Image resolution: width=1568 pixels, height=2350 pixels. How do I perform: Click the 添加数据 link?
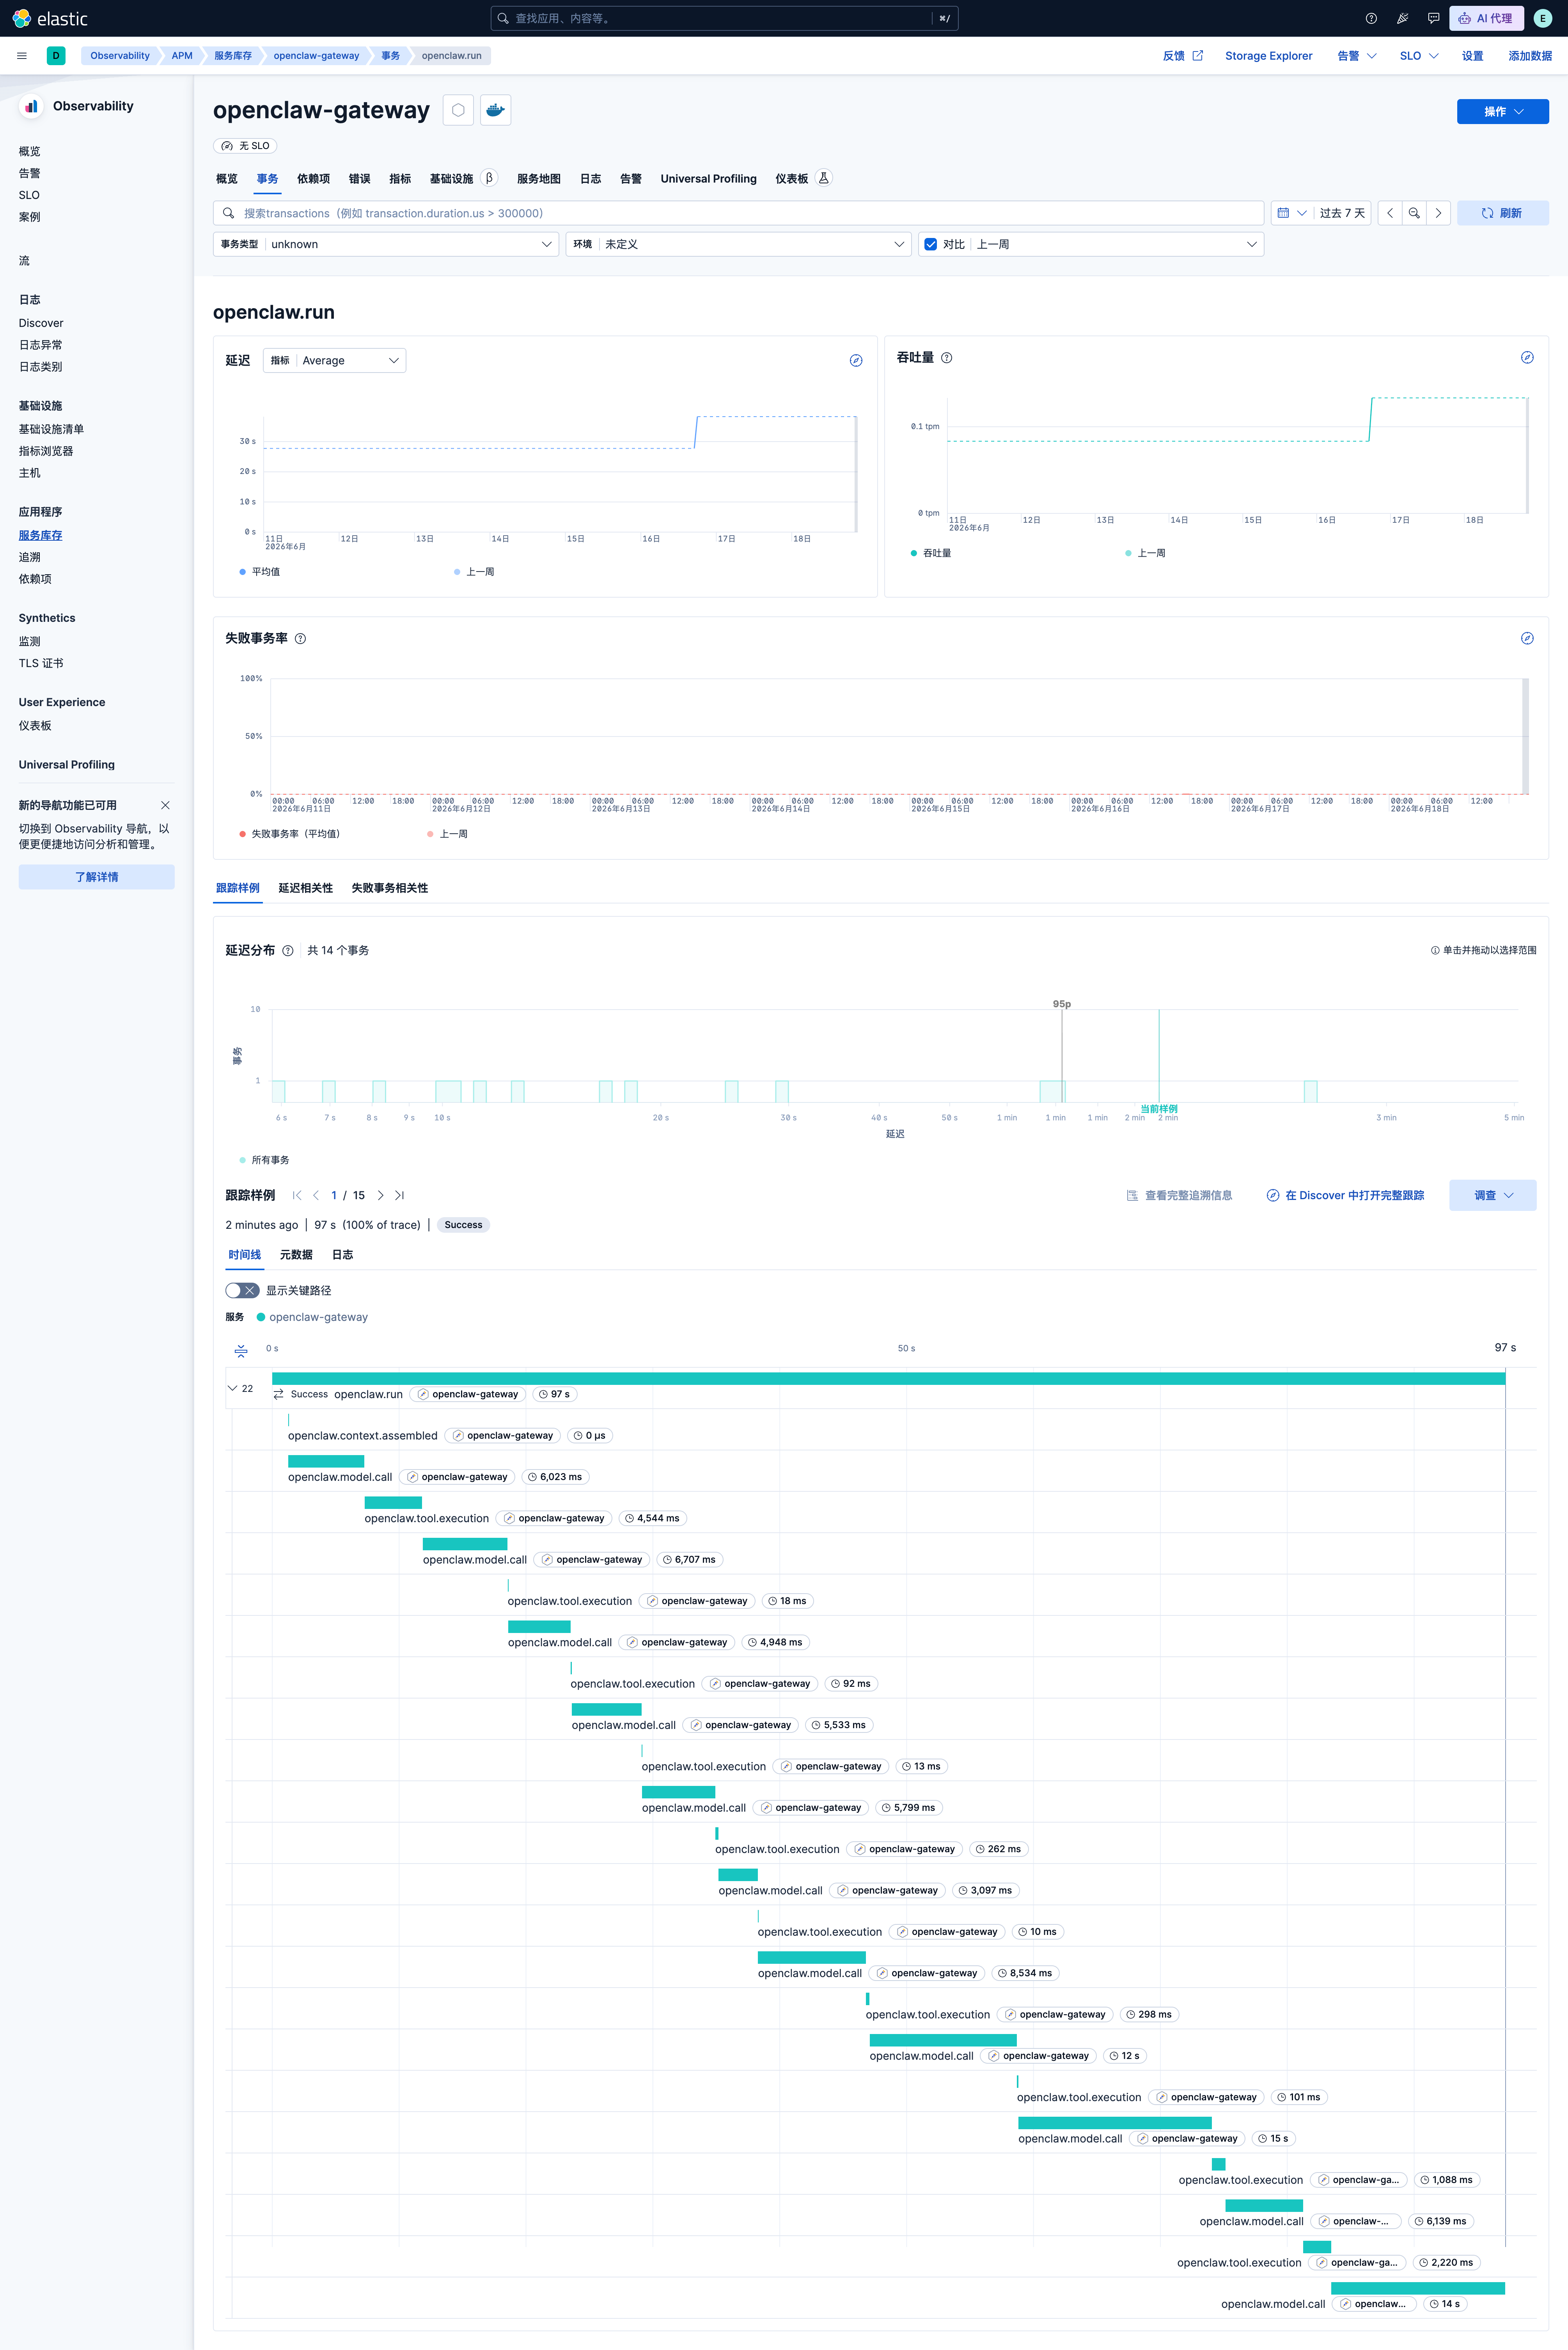point(1530,56)
